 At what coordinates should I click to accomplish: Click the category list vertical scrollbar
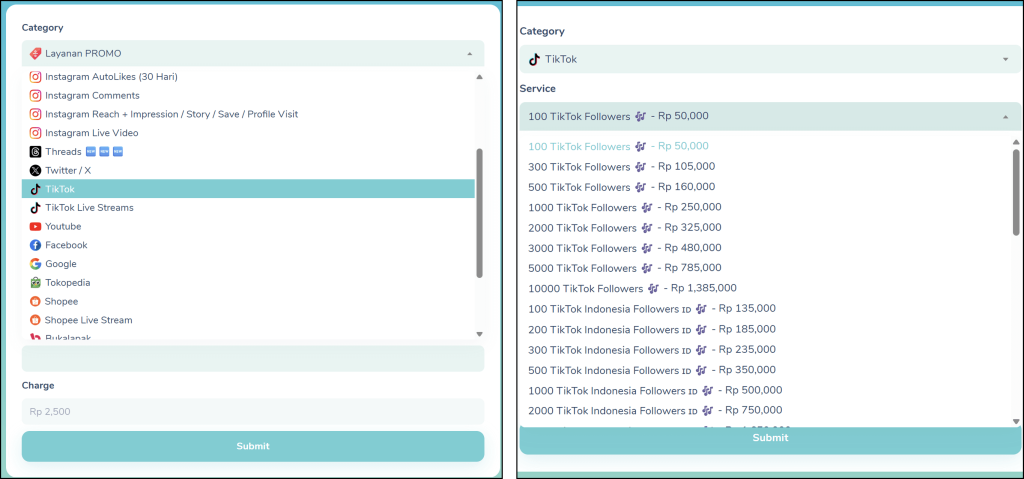click(480, 212)
